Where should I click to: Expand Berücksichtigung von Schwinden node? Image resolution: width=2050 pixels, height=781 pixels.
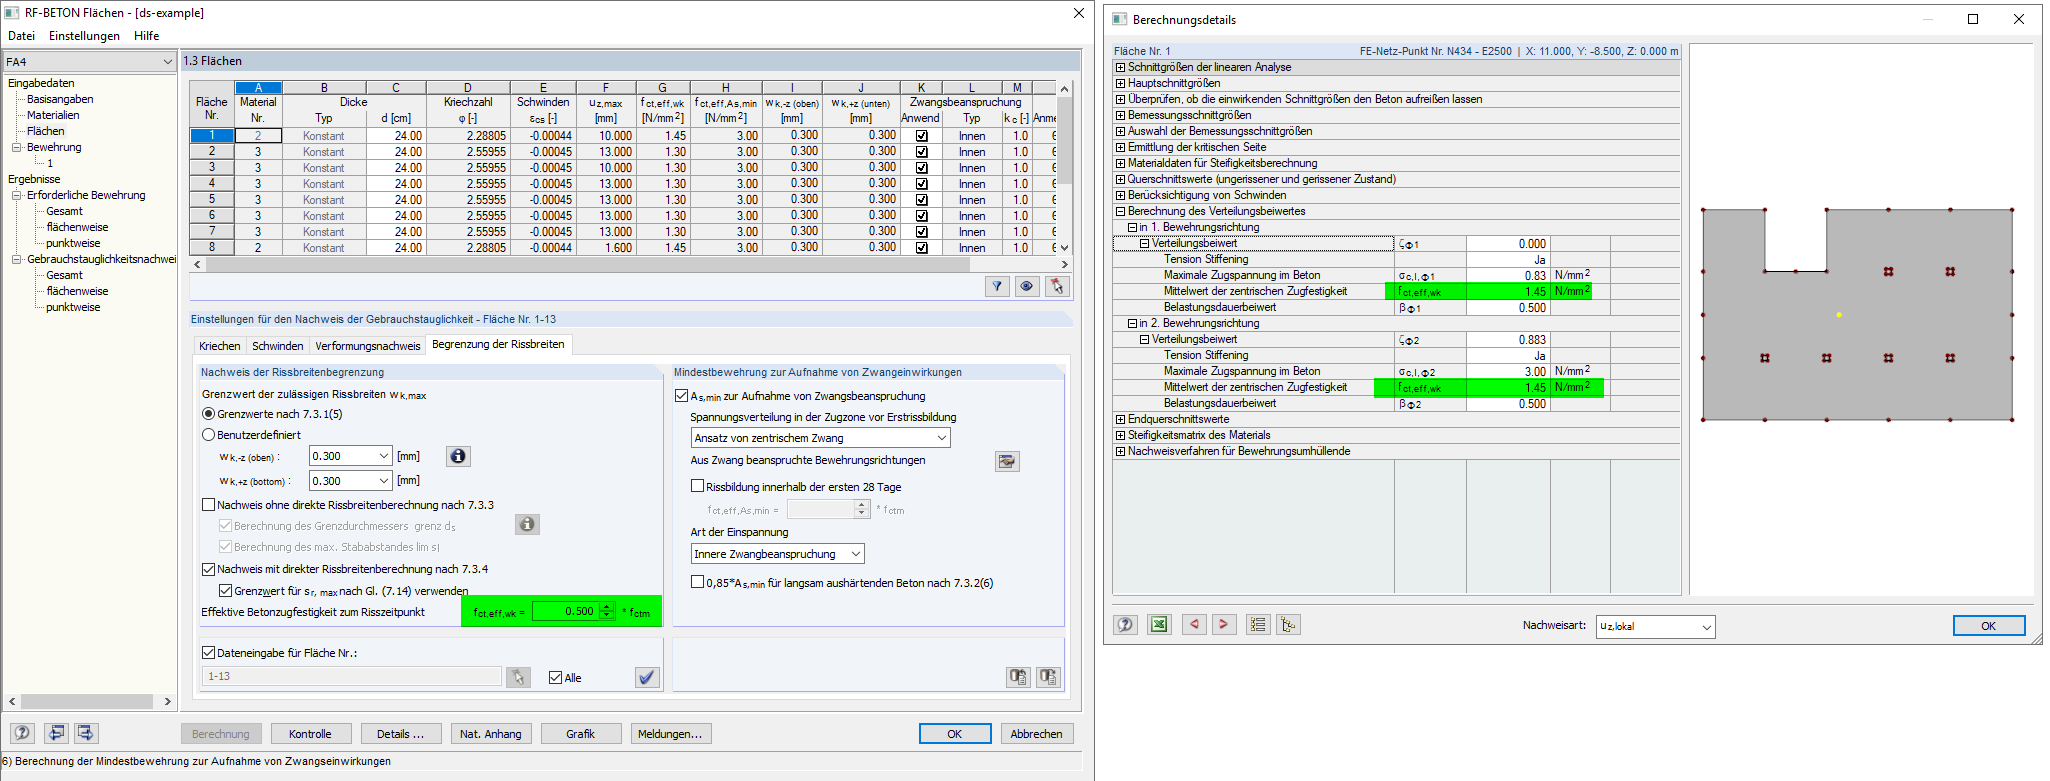click(x=1121, y=196)
